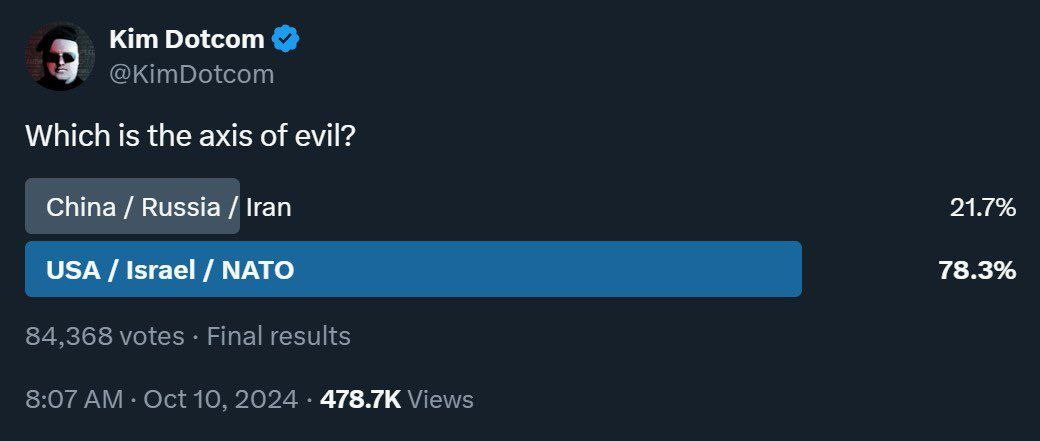Click the word "China" in first option
The height and width of the screenshot is (441, 1040).
[x=81, y=207]
